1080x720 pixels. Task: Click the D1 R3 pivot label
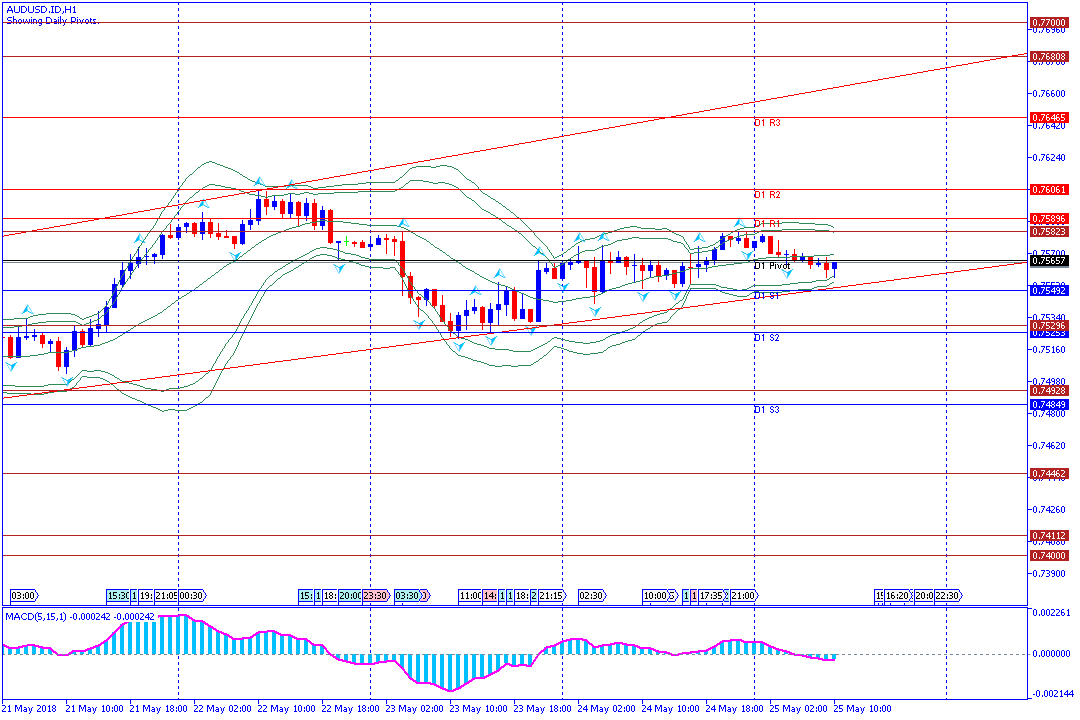pyautogui.click(x=767, y=123)
